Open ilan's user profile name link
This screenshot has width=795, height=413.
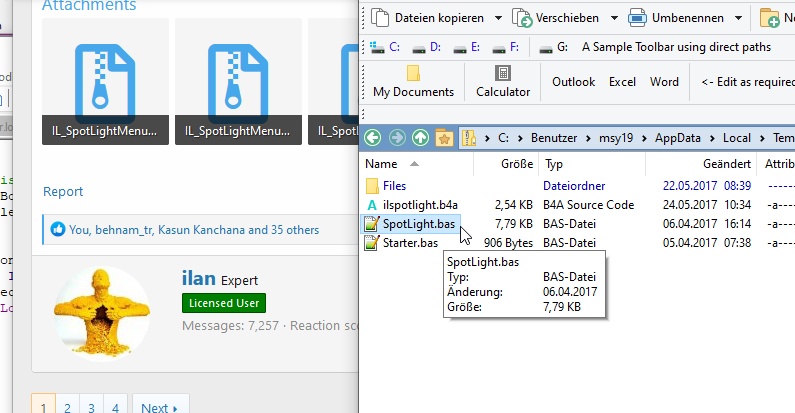point(199,279)
